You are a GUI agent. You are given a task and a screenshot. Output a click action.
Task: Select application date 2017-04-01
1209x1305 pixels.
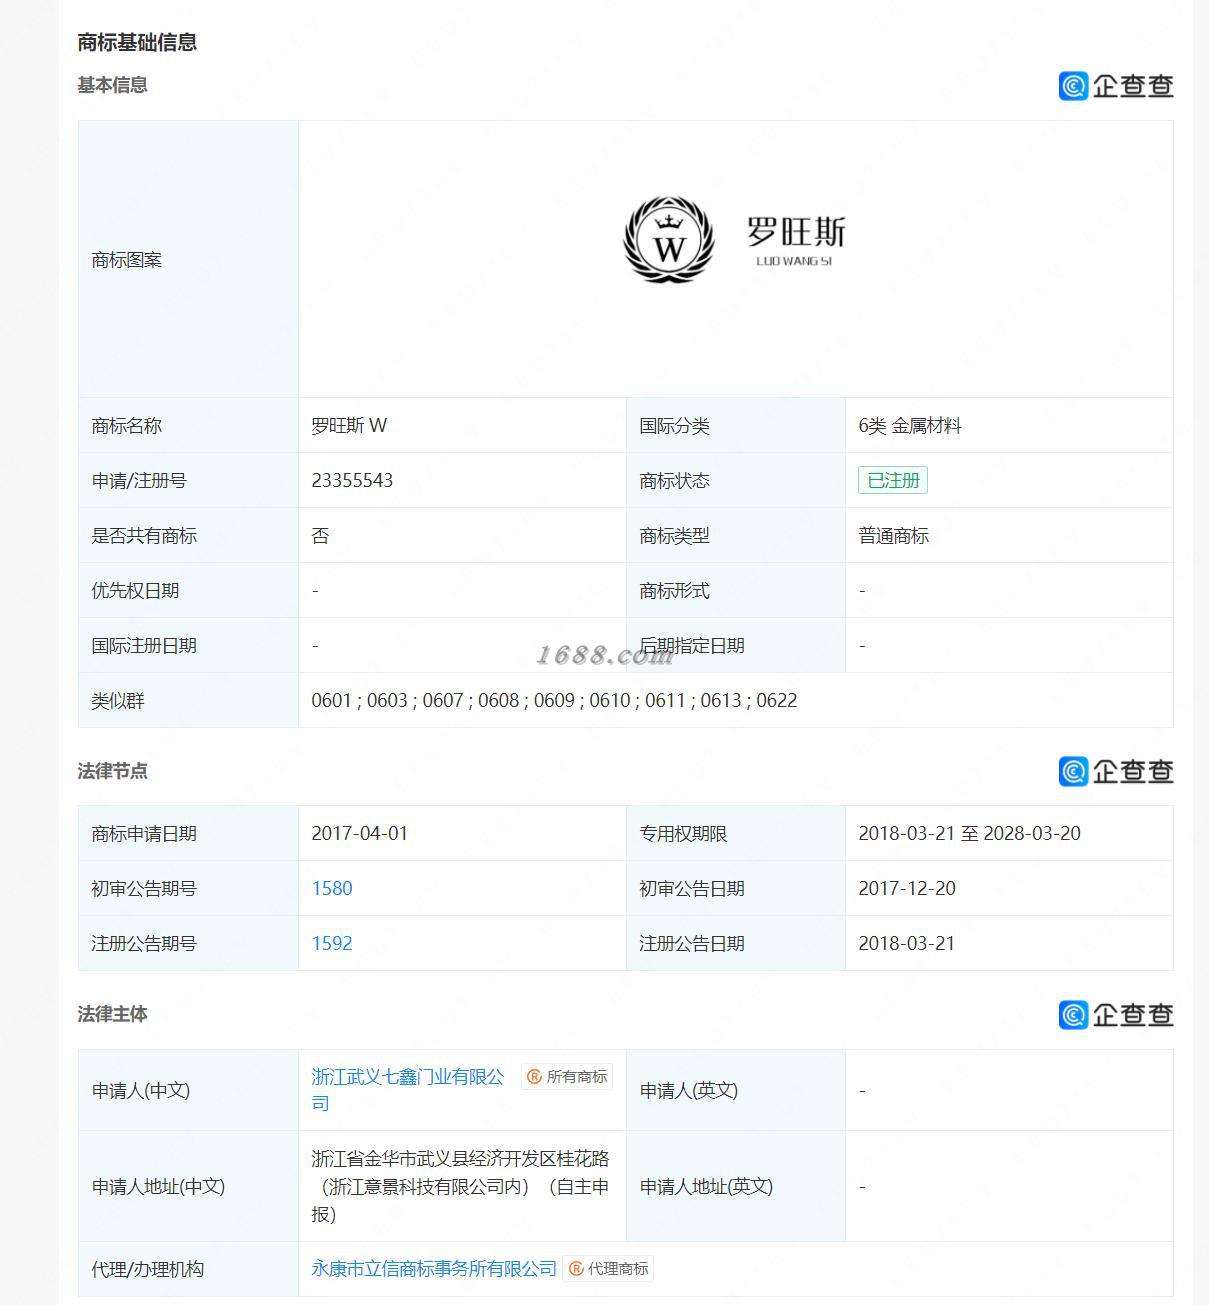[359, 833]
